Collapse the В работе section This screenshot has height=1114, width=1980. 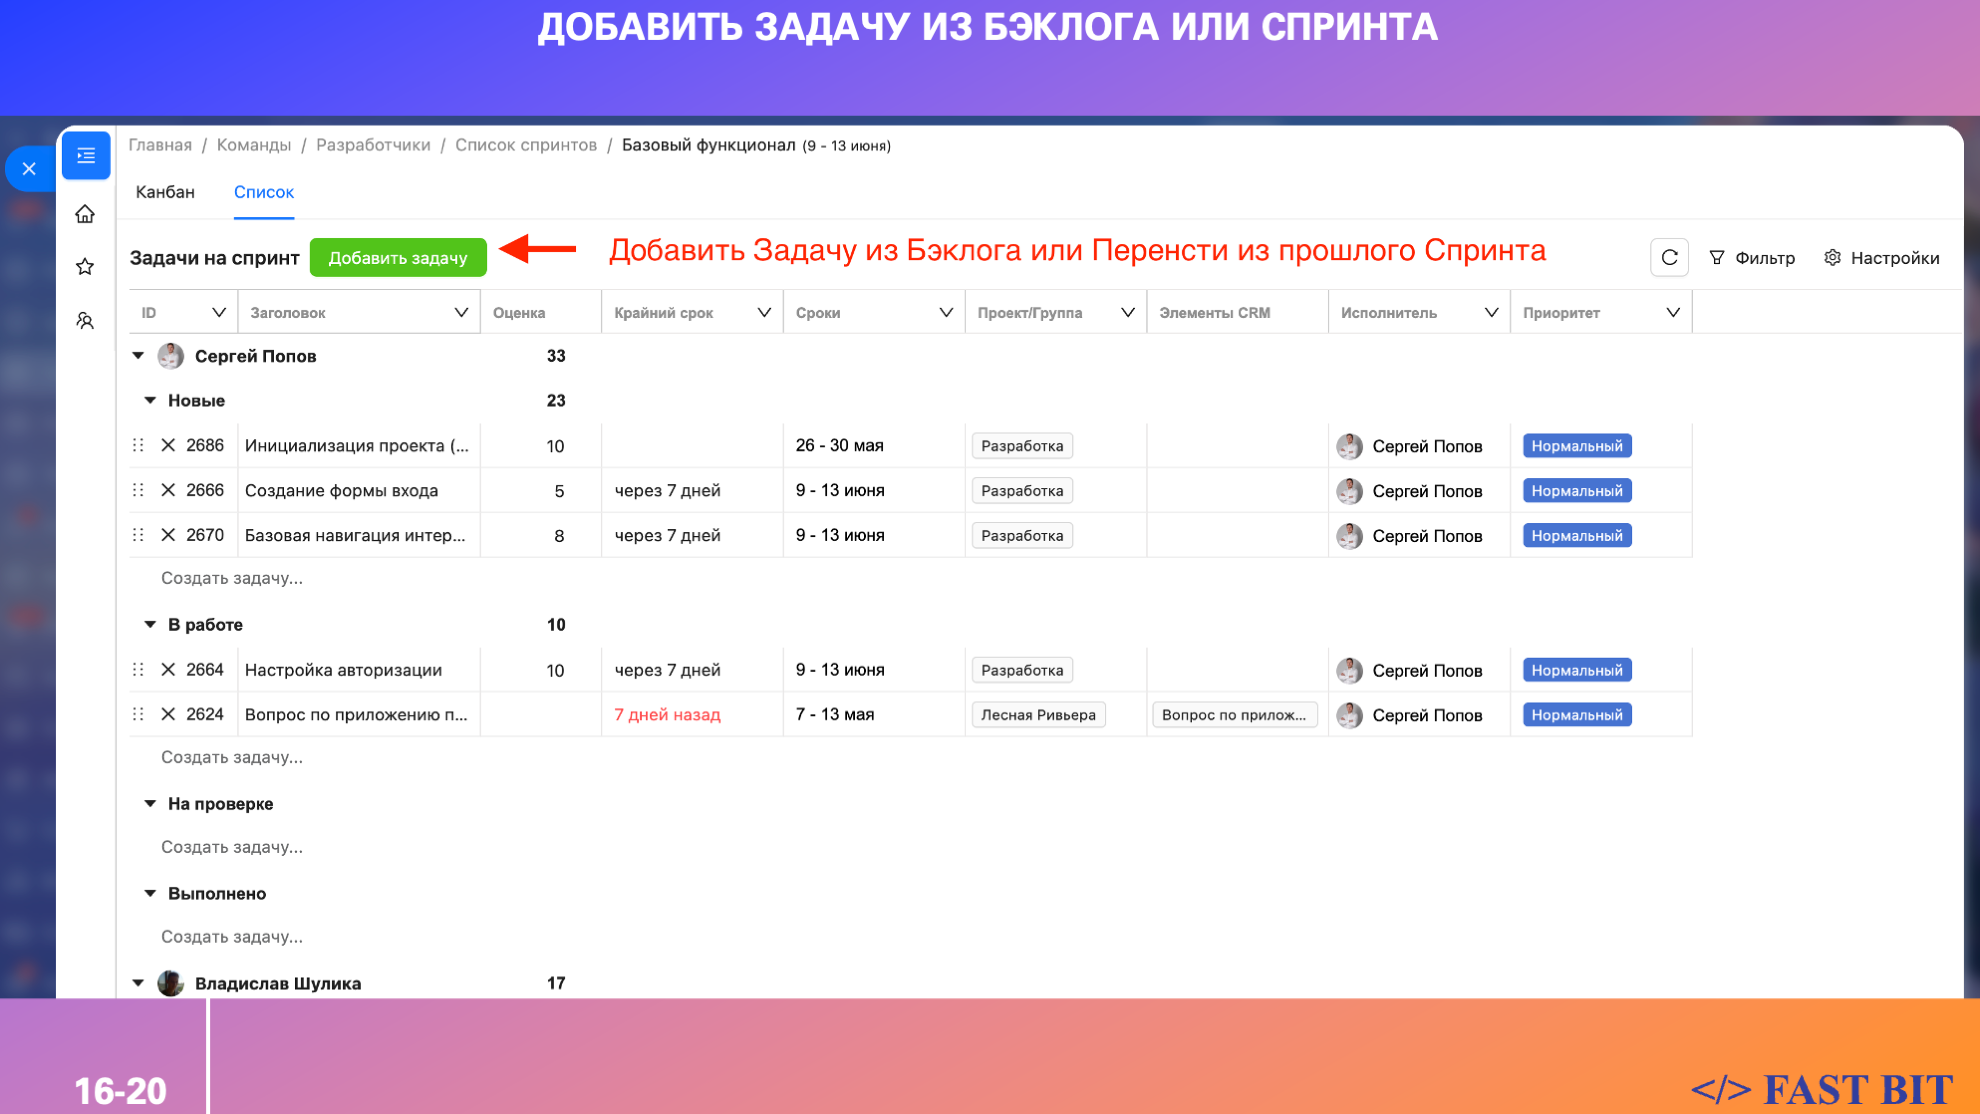click(x=150, y=625)
